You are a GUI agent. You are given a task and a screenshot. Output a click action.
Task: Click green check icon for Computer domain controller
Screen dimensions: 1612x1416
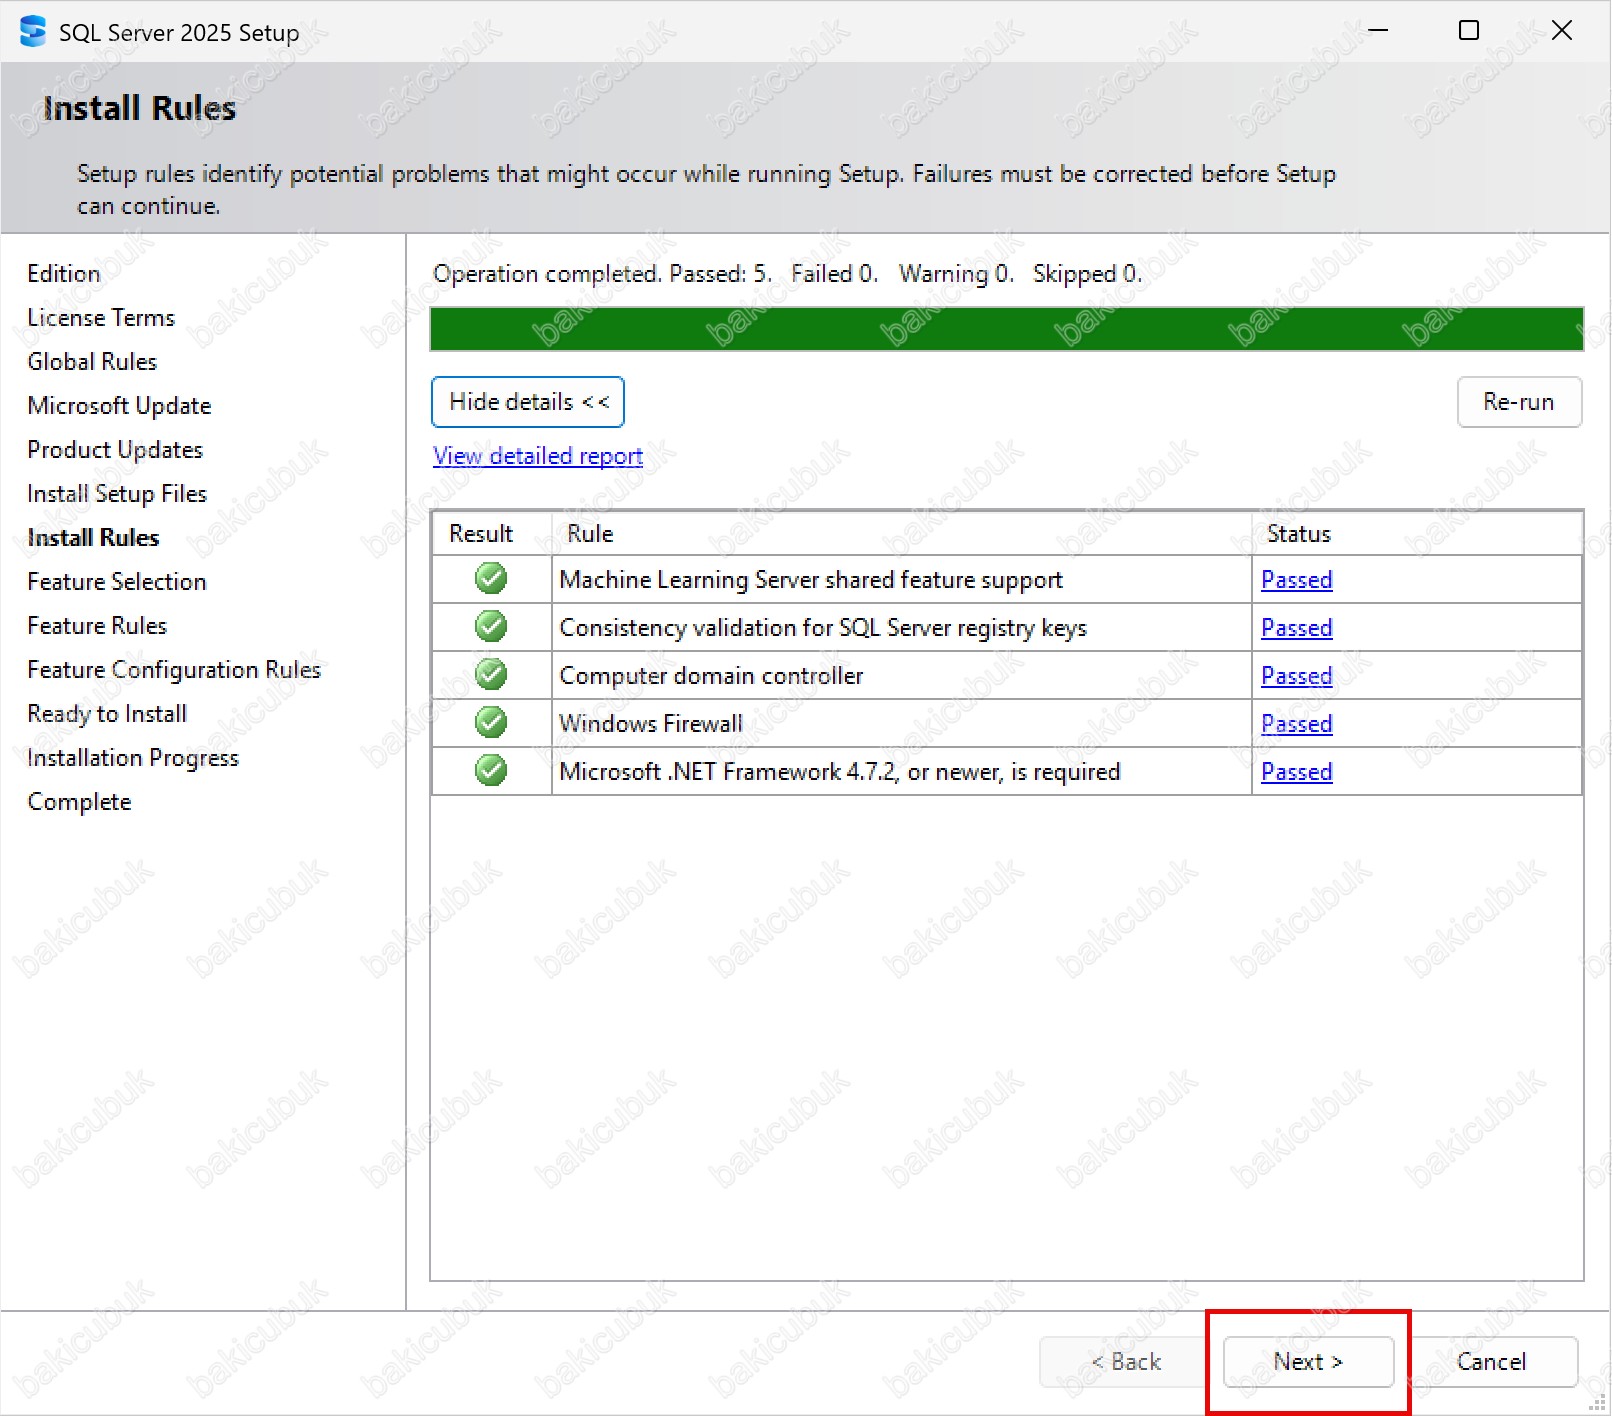[491, 674]
